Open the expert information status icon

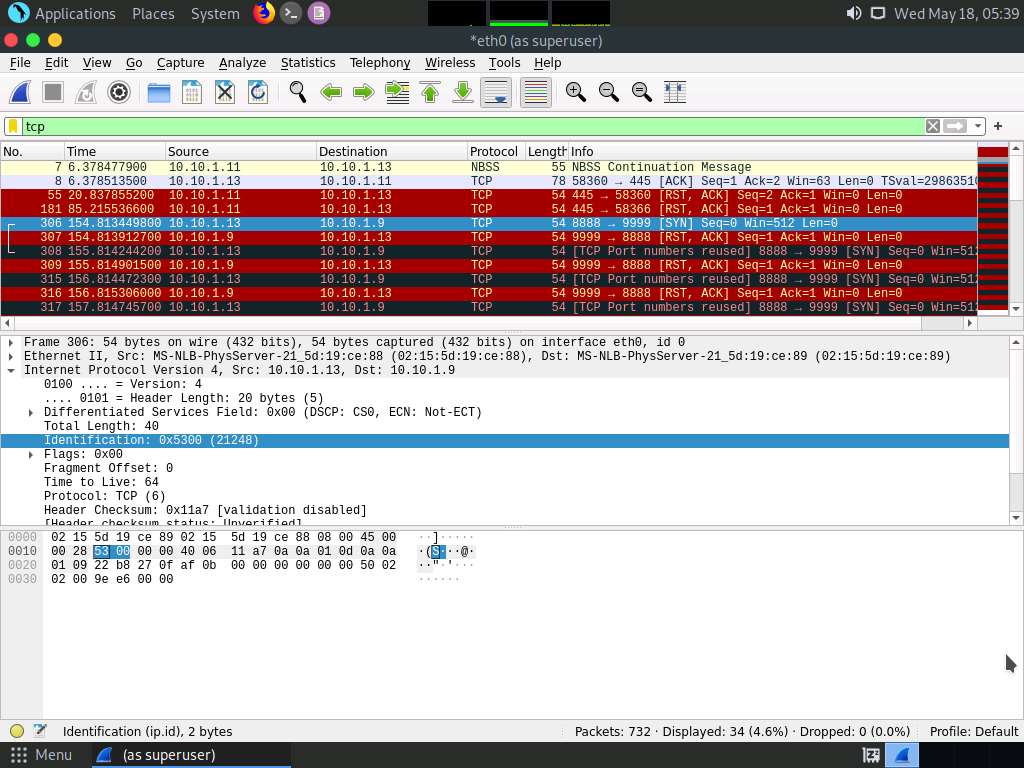click(17, 731)
